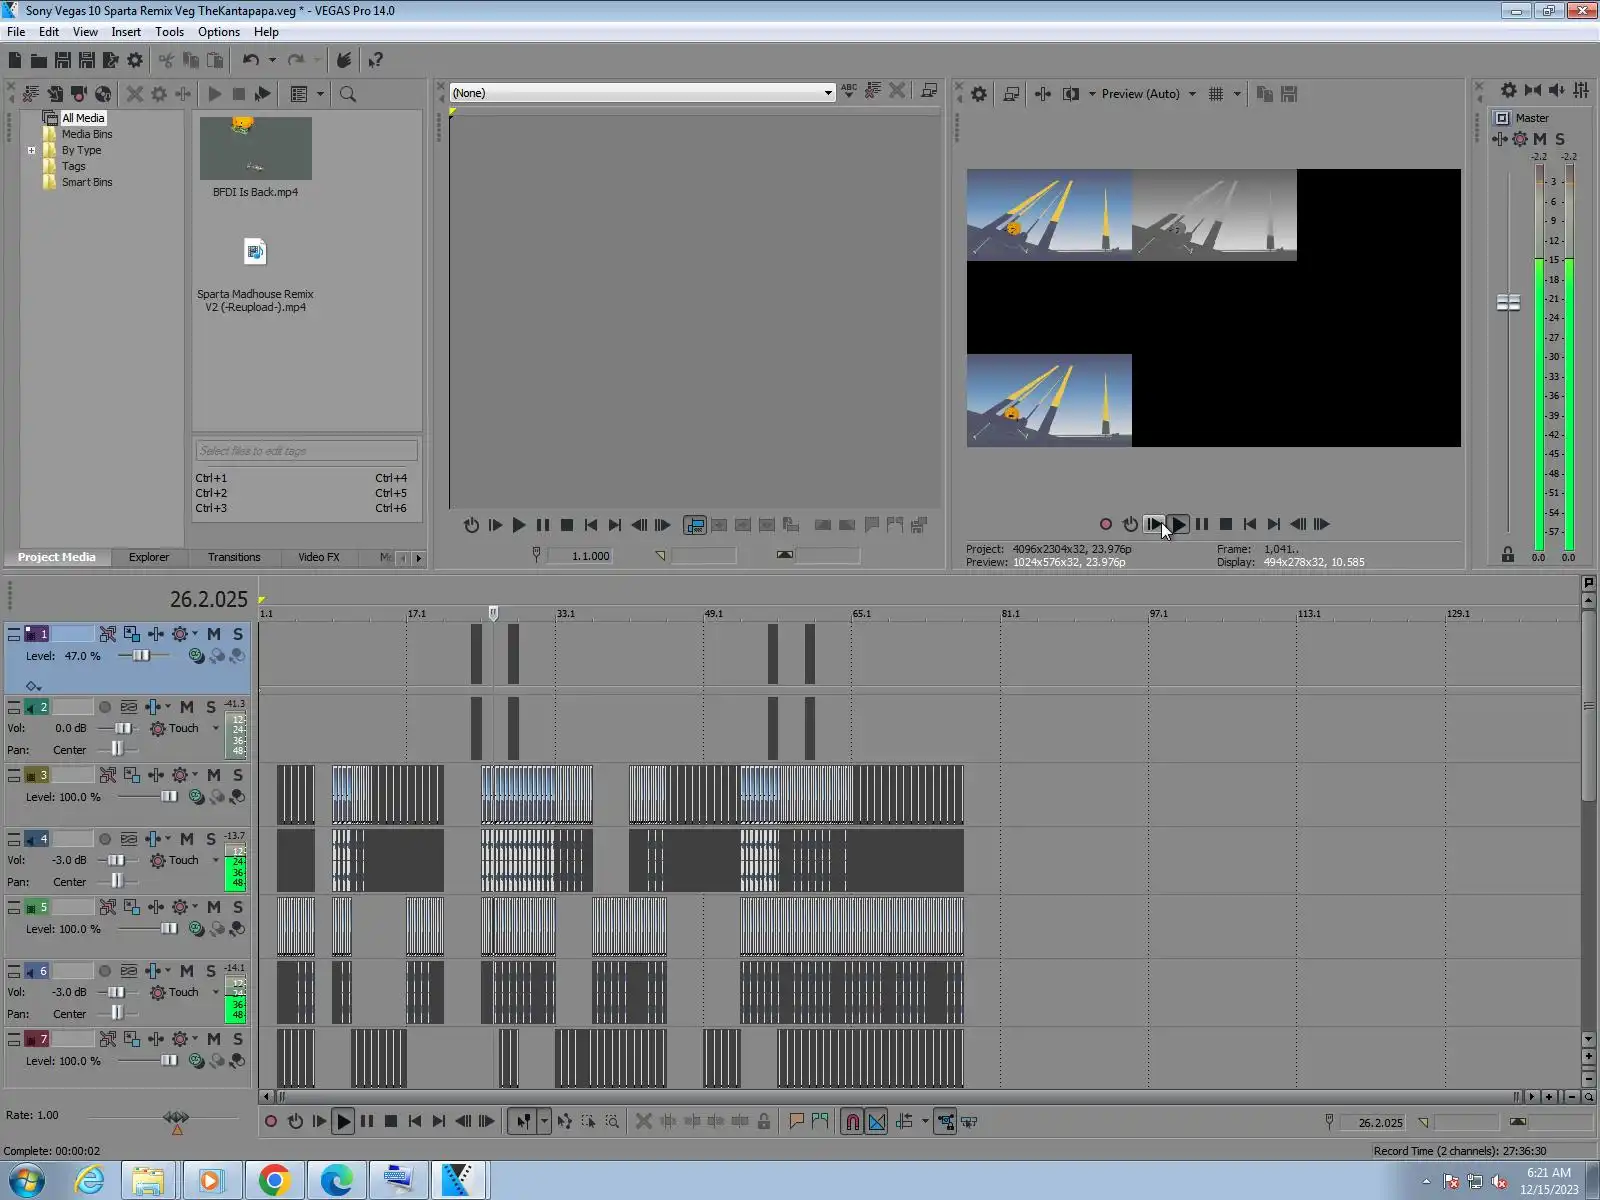1600x1200 pixels.
Task: Arm audio track 2 for recording
Action: point(105,707)
